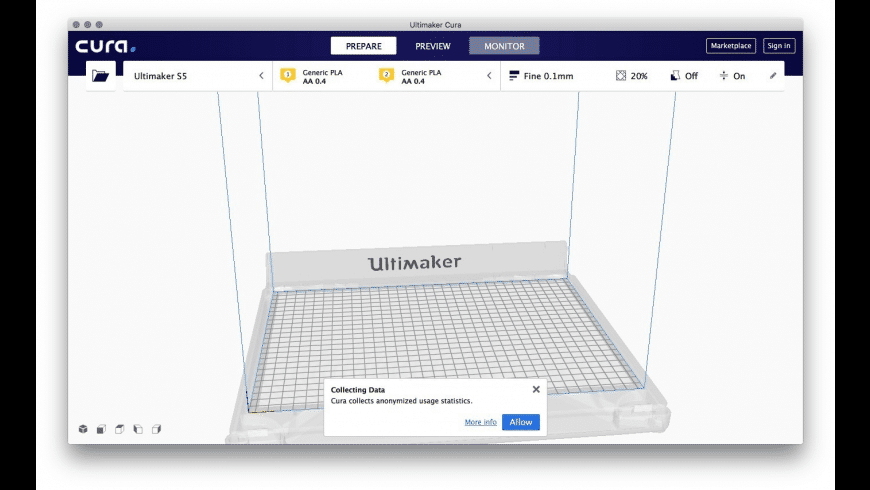Switch to the MONITOR stage
The height and width of the screenshot is (490, 870).
click(504, 46)
